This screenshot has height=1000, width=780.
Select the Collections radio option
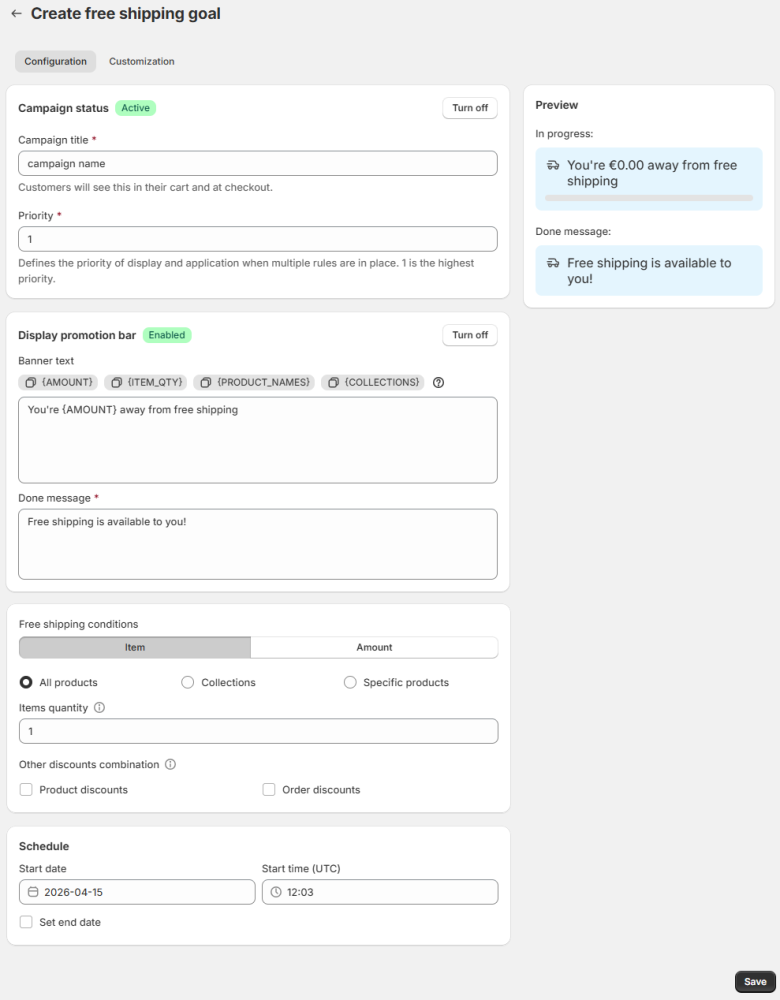(187, 683)
